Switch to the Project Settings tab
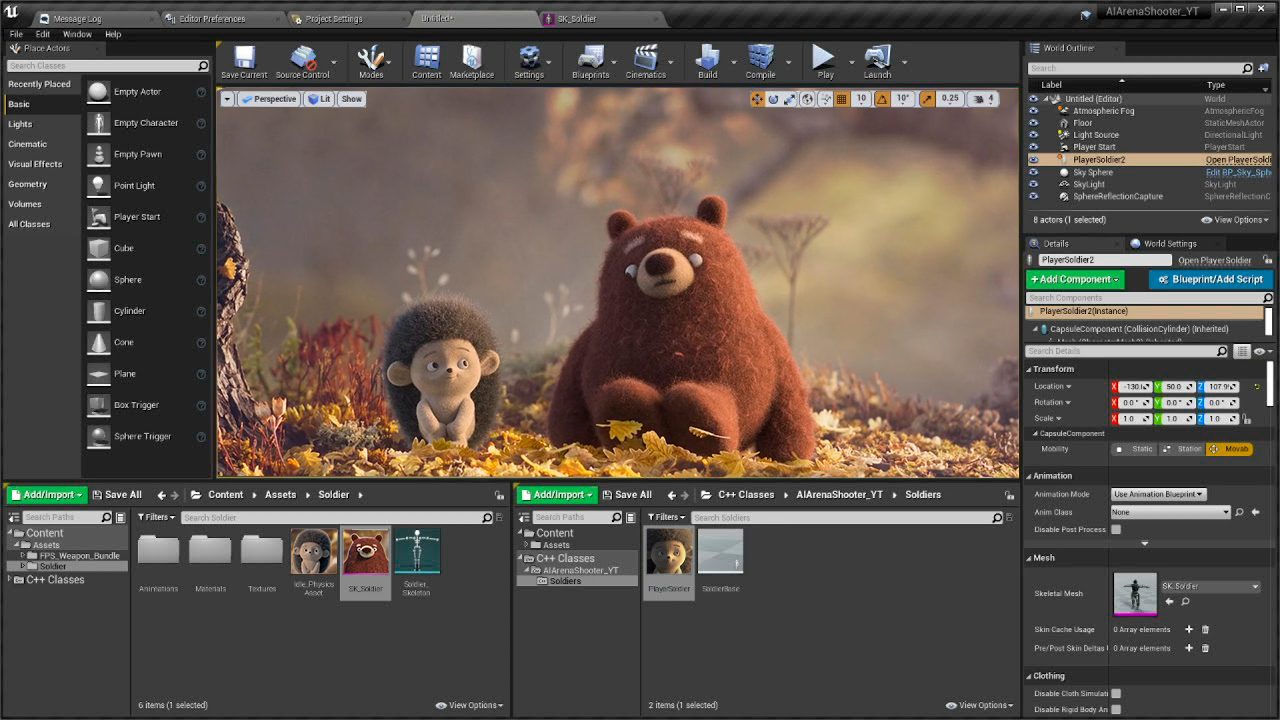Screen dimensions: 1280x720 pyautogui.click(x=335, y=19)
